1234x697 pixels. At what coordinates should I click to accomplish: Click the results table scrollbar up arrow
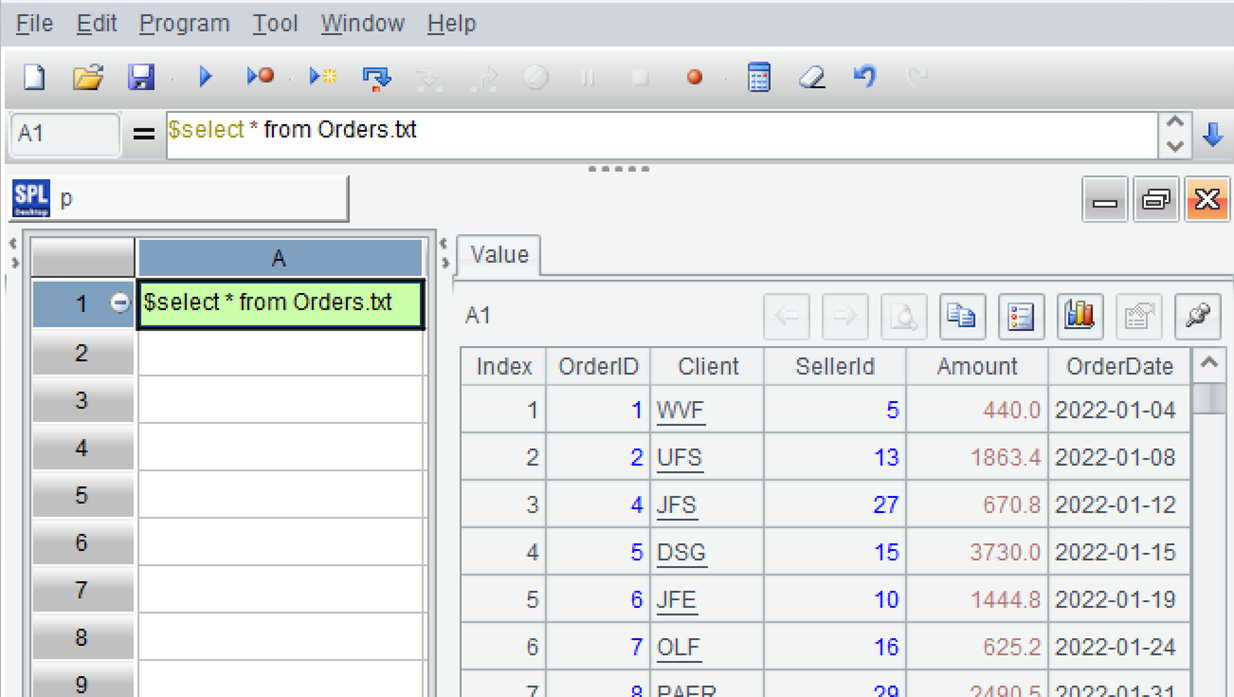1208,364
